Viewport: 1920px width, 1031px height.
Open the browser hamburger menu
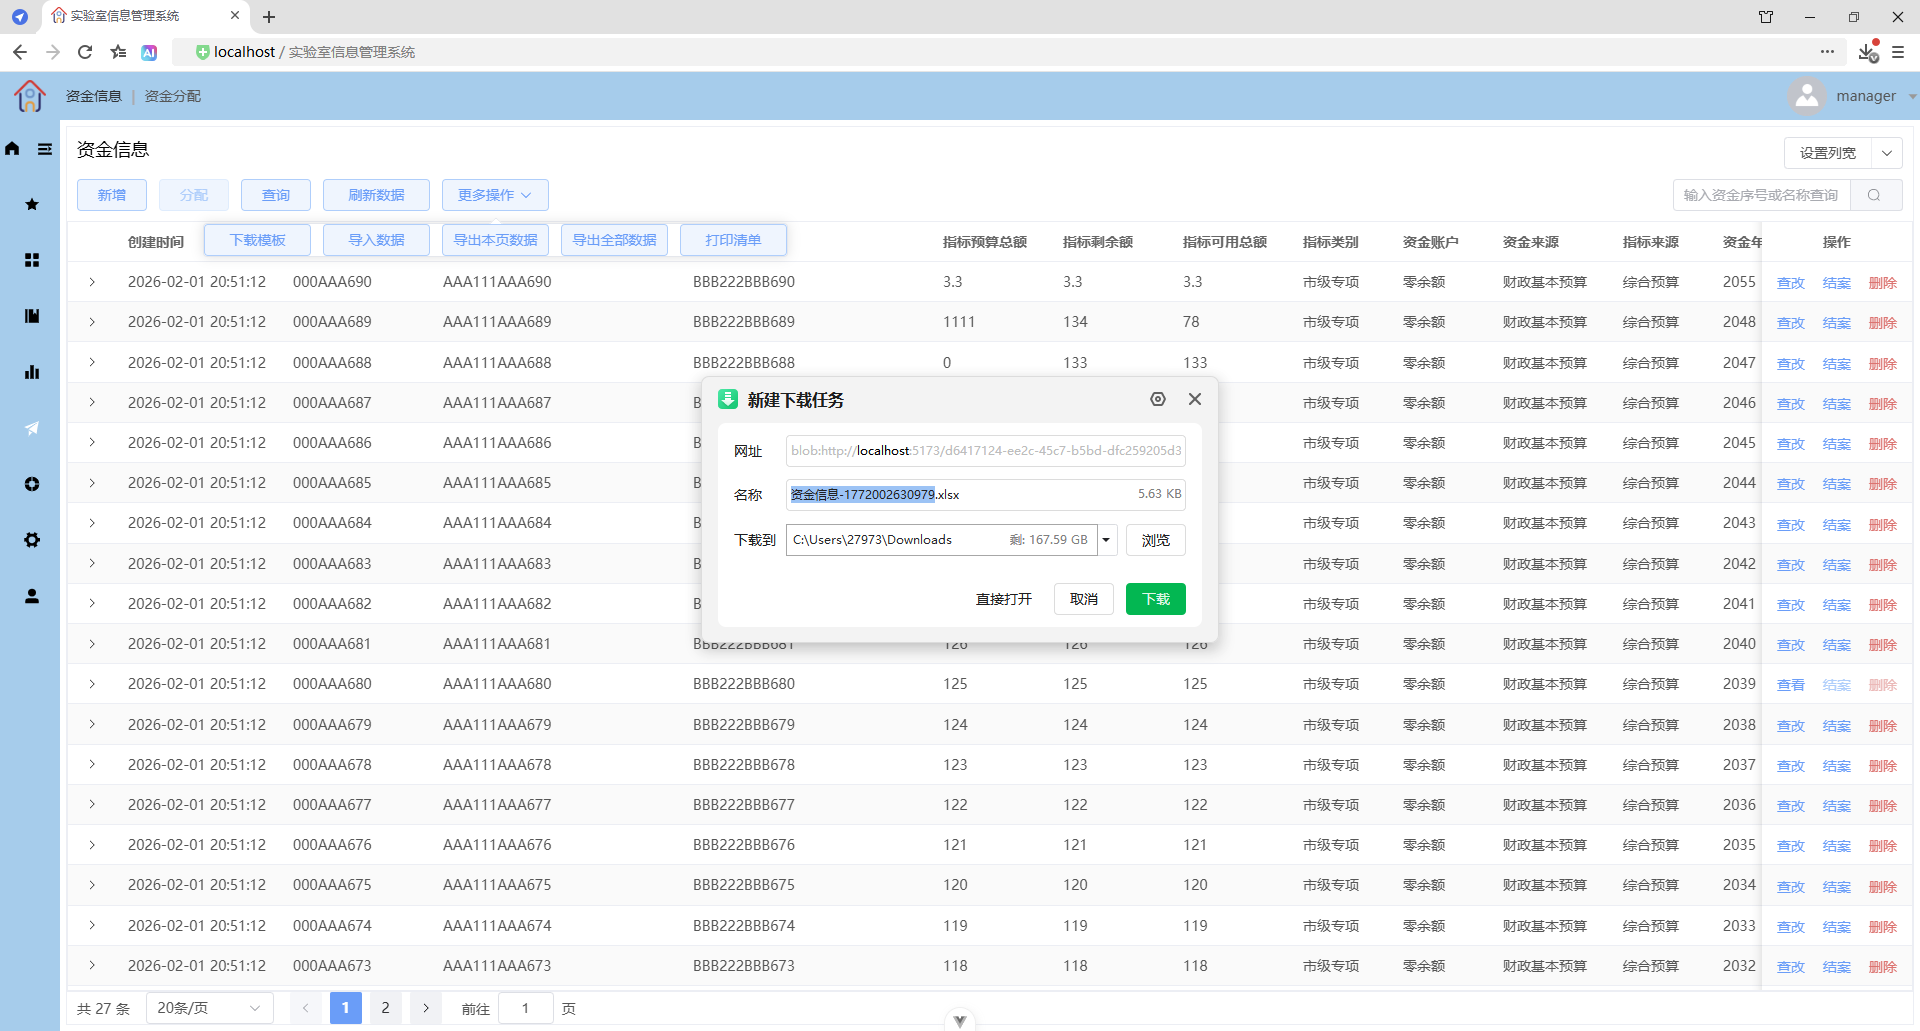tap(1898, 52)
